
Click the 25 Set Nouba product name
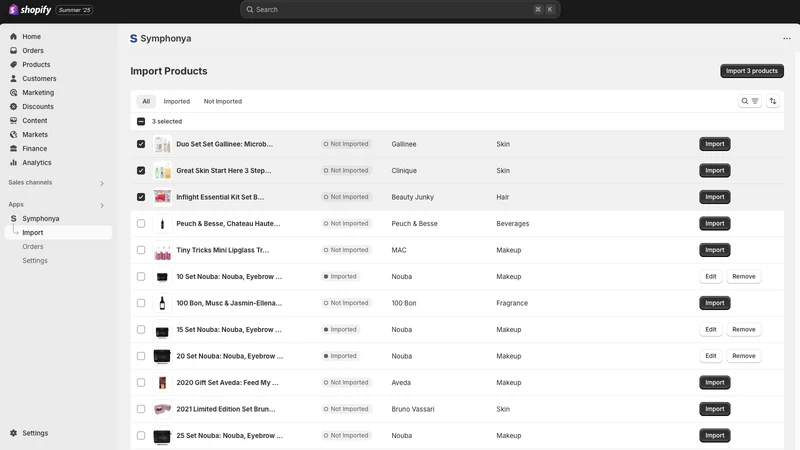click(229, 436)
